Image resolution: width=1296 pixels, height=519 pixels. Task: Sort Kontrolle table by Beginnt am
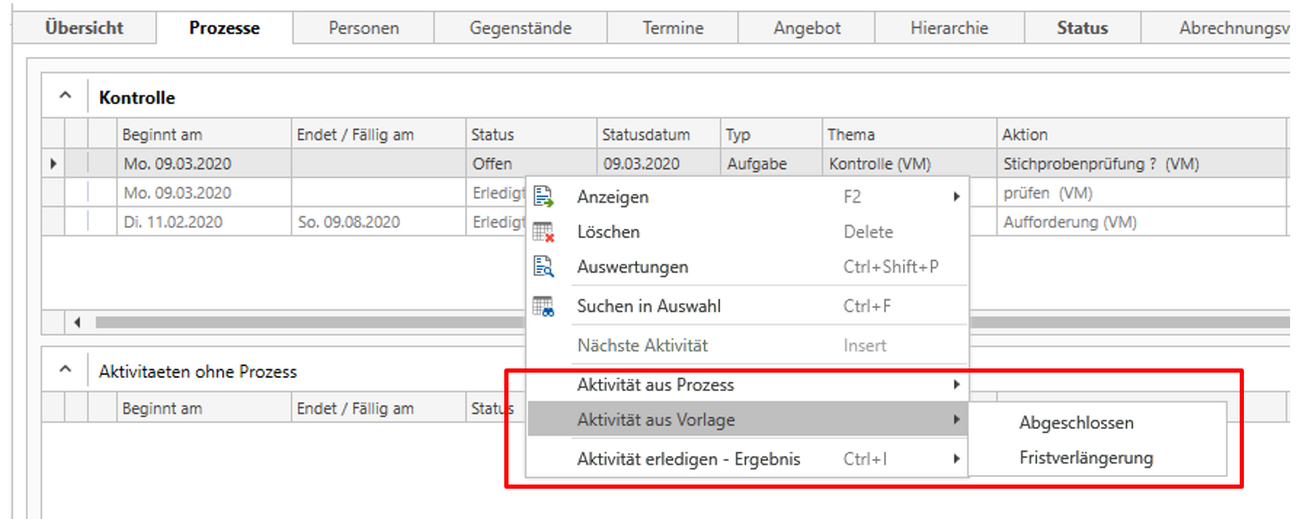click(204, 135)
